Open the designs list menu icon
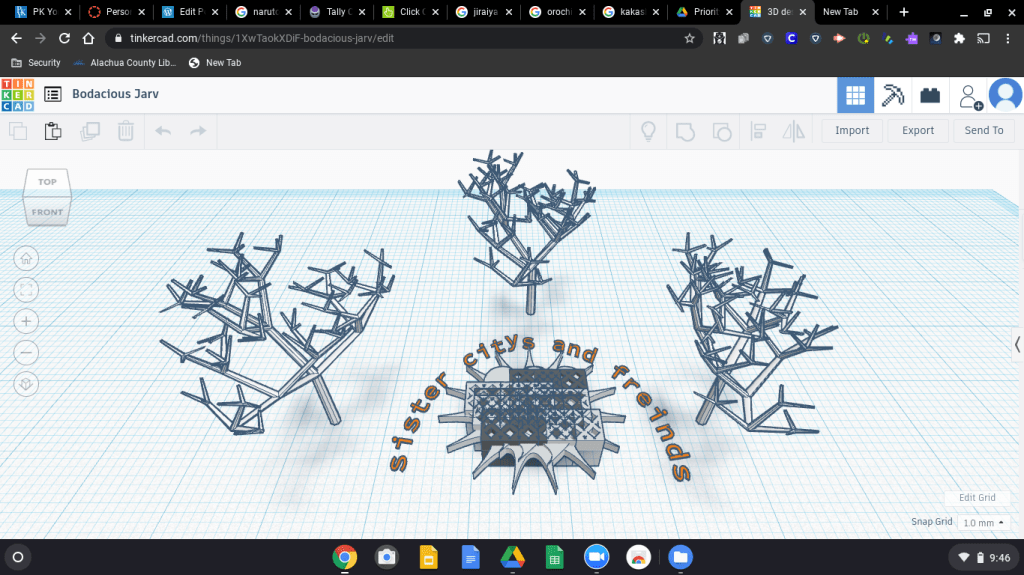This screenshot has height=575, width=1024. (x=52, y=94)
